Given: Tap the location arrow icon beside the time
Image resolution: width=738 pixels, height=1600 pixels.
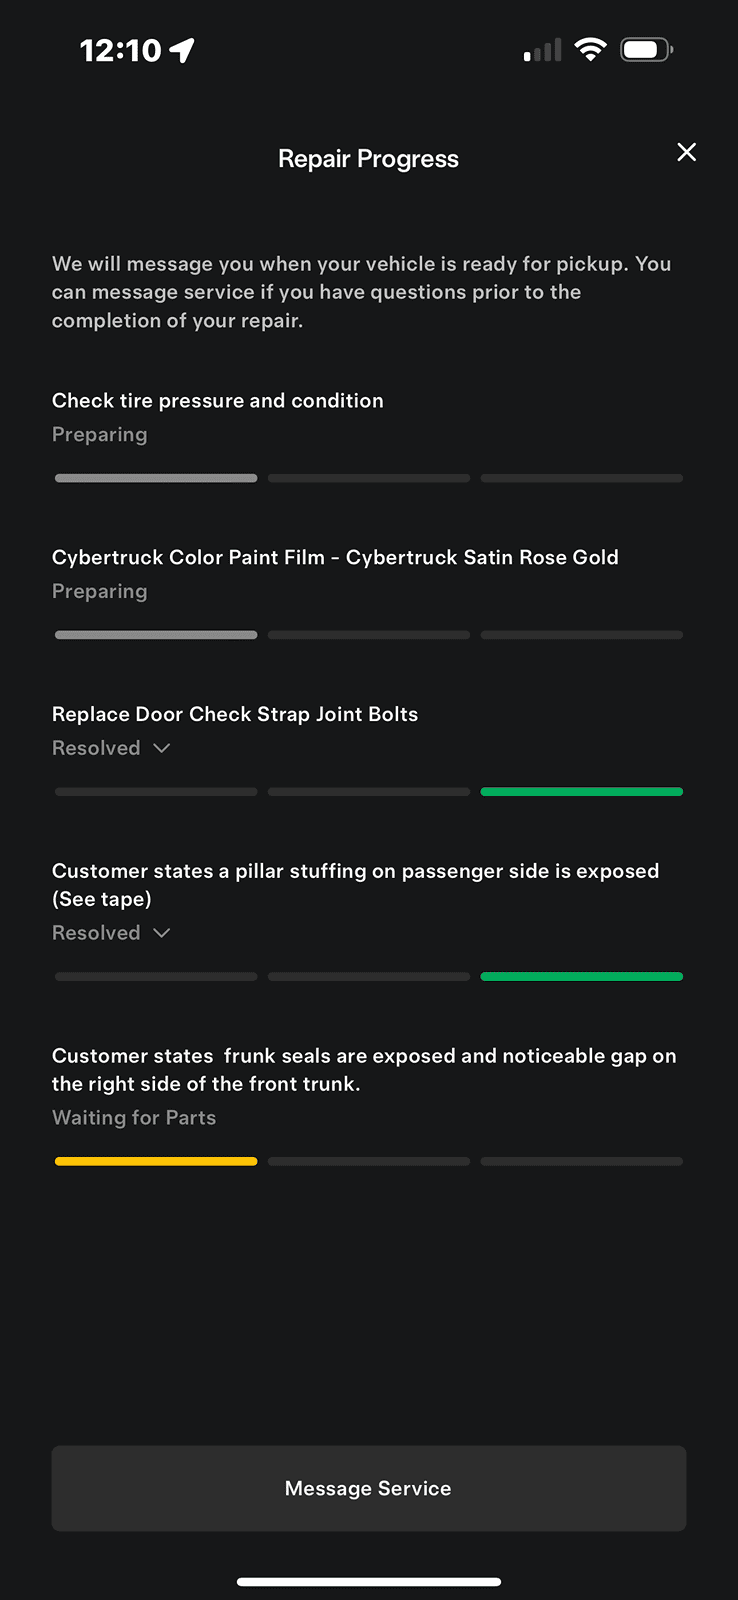Looking at the screenshot, I should coord(182,50).
